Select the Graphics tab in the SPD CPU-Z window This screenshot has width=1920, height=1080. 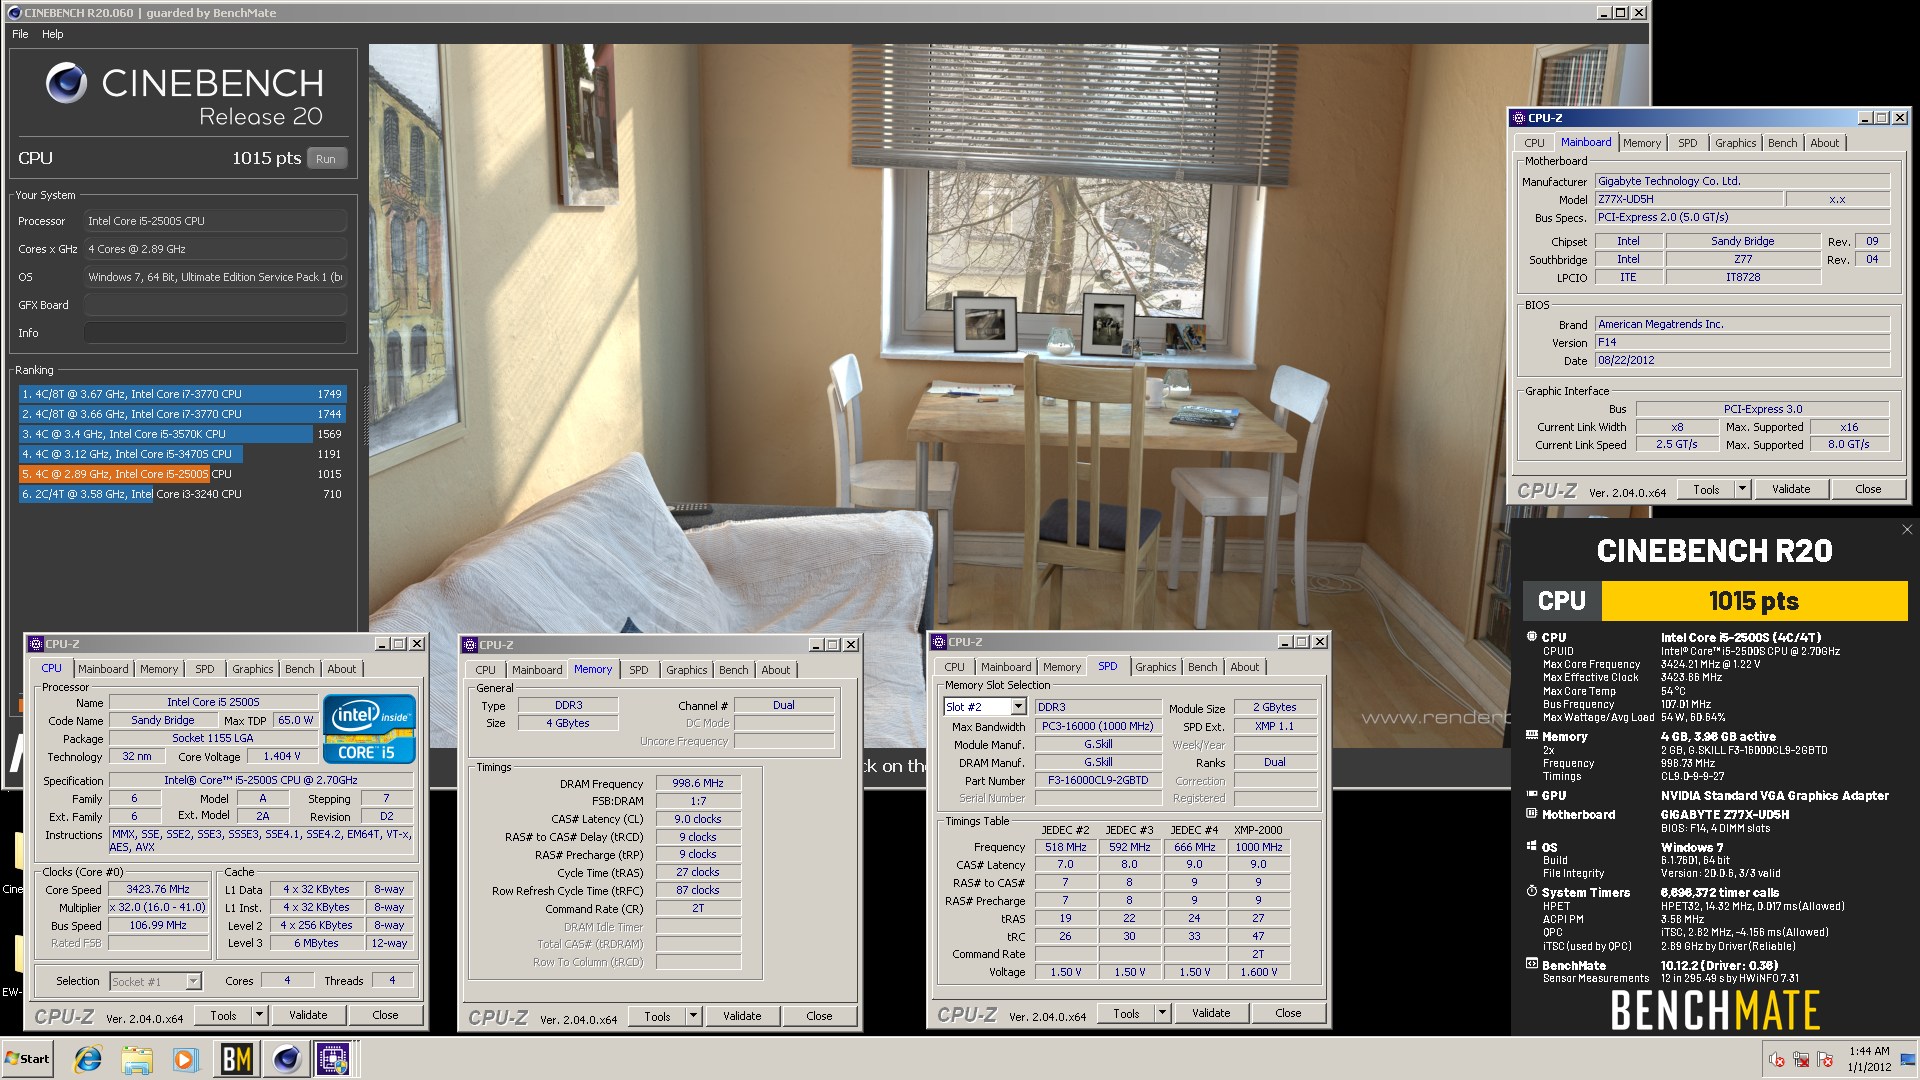1155,667
